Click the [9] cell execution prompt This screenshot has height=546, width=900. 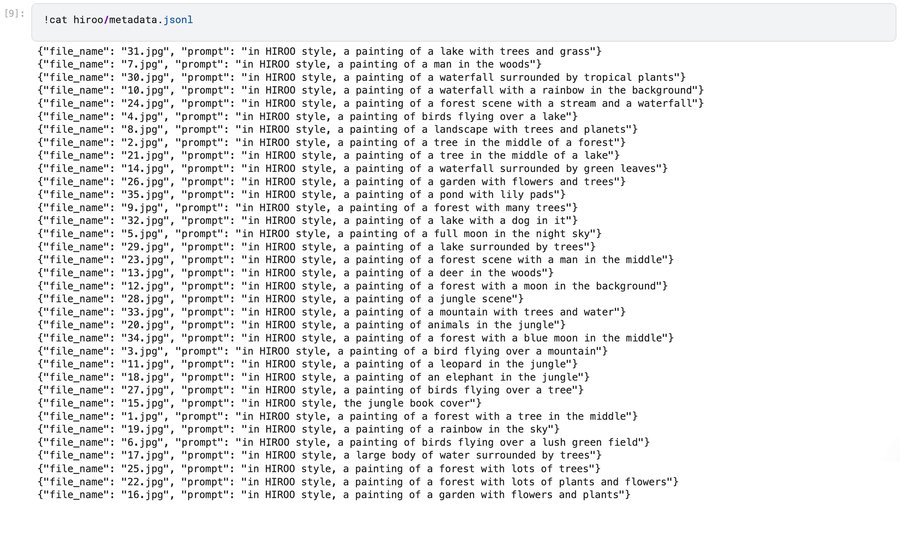click(x=13, y=21)
